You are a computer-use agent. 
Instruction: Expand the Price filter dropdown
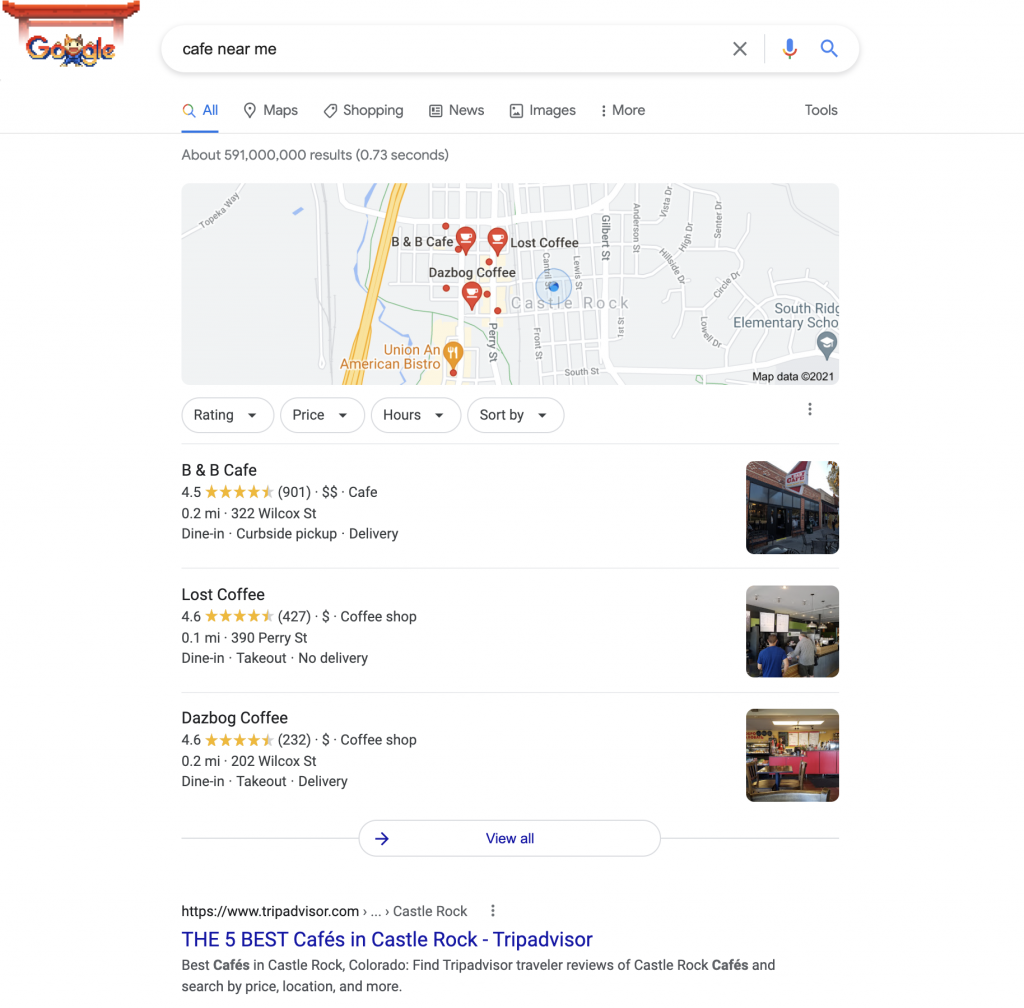click(322, 415)
